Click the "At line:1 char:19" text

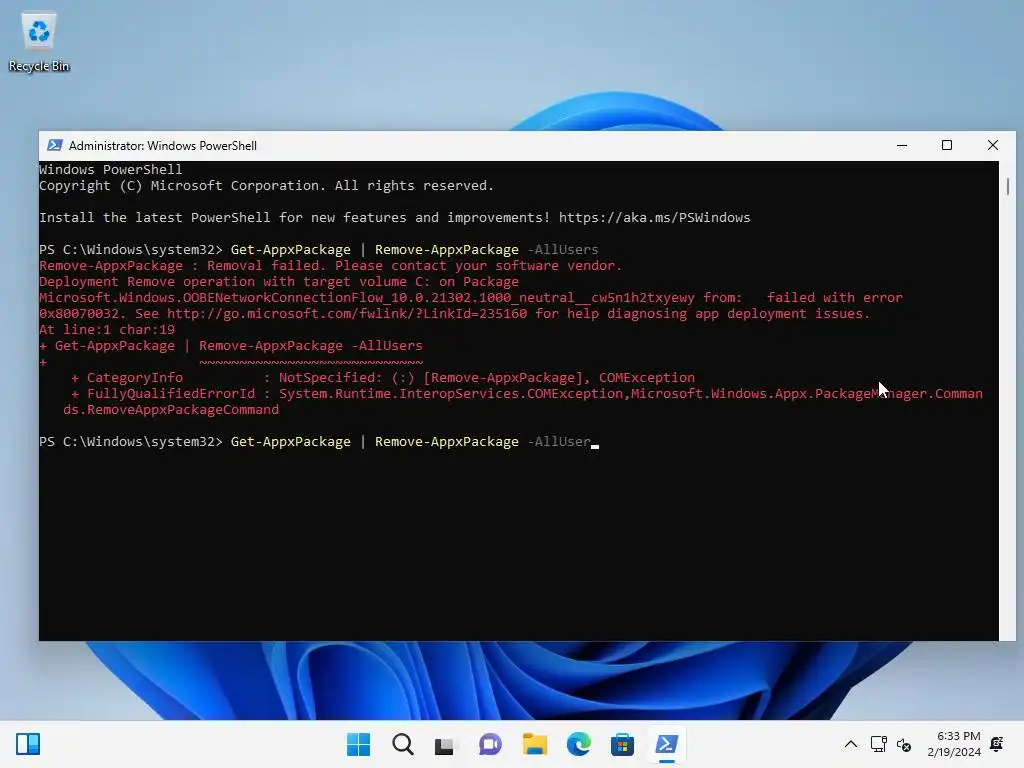(106, 330)
